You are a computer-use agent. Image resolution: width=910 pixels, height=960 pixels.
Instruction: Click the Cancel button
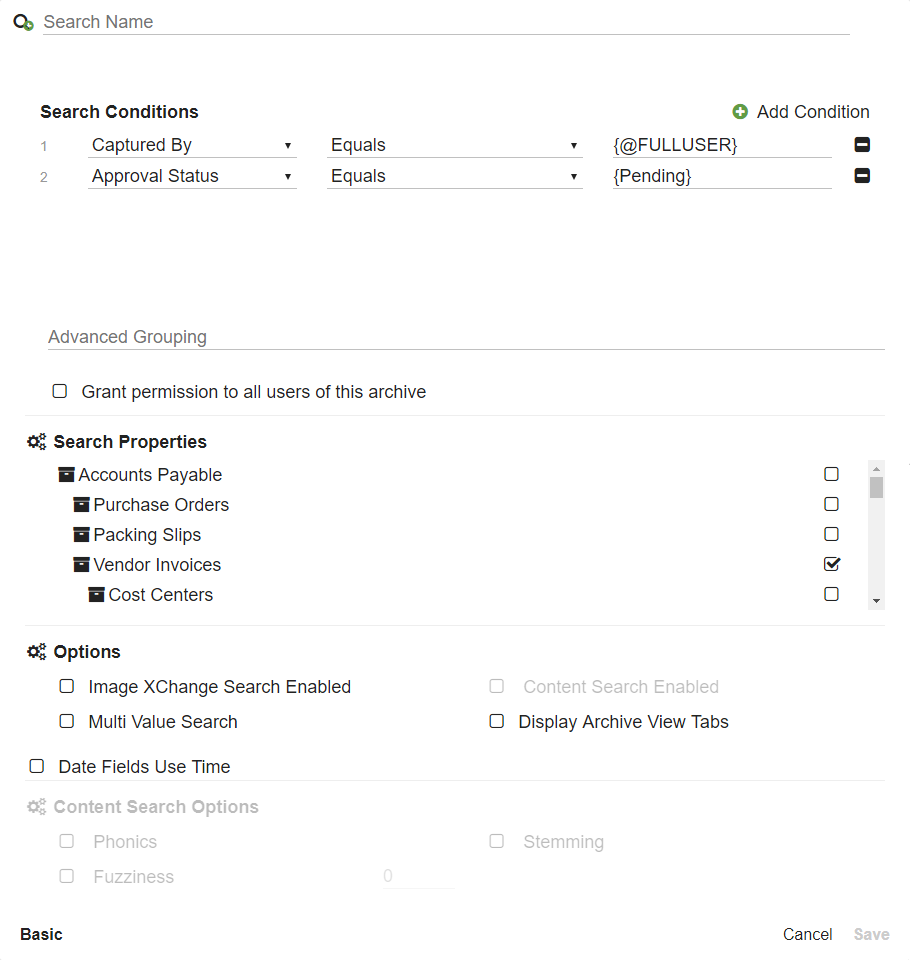[x=807, y=933]
